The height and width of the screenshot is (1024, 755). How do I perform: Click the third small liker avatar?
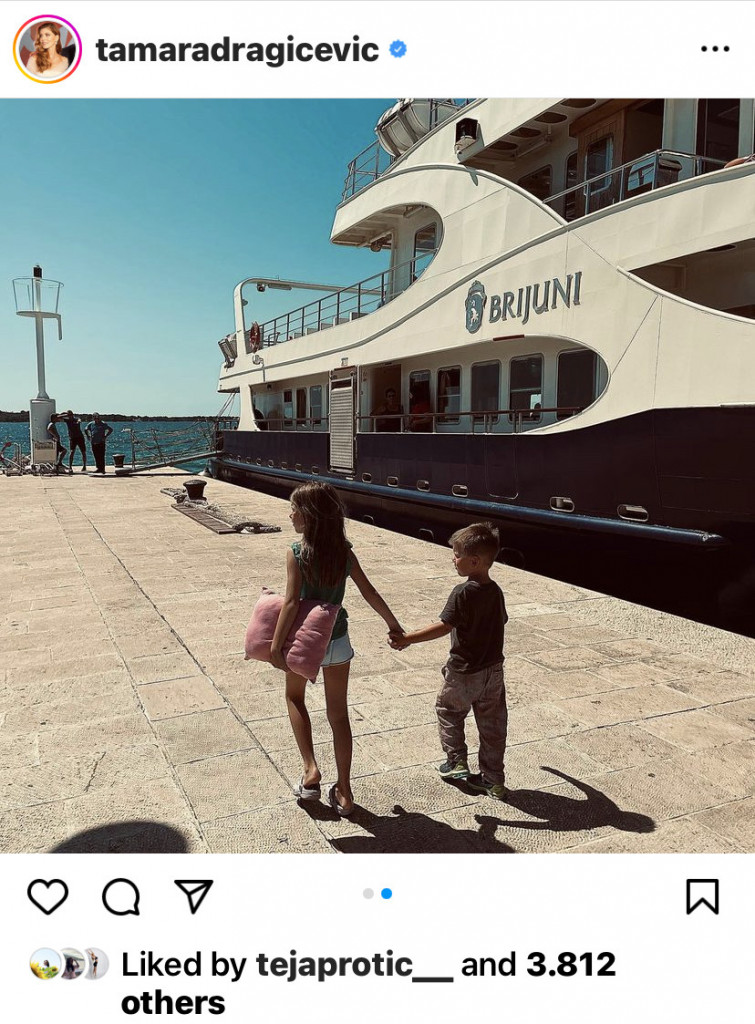pos(98,964)
